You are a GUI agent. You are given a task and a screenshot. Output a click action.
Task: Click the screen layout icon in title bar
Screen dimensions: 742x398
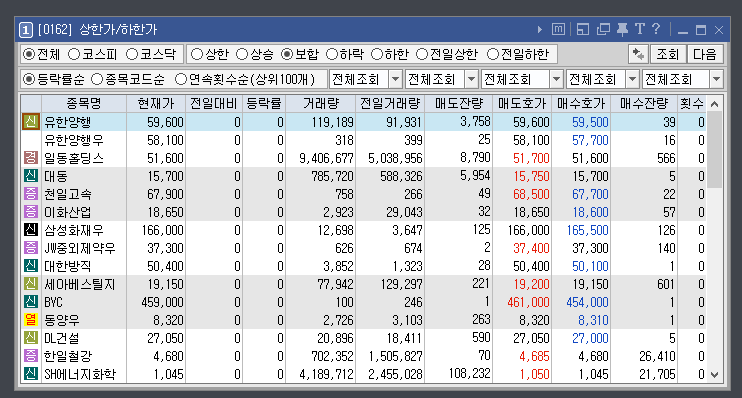point(583,29)
